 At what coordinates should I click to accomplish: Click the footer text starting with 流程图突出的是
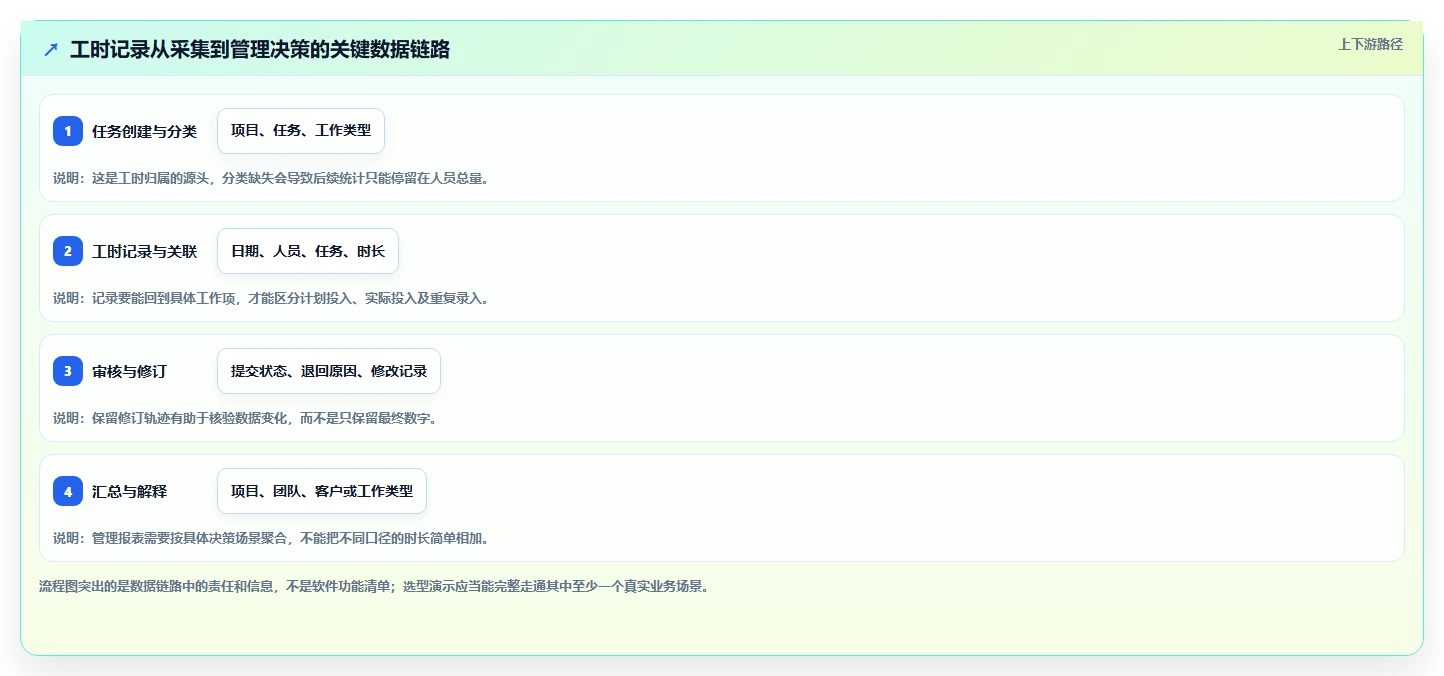[x=374, y=587]
